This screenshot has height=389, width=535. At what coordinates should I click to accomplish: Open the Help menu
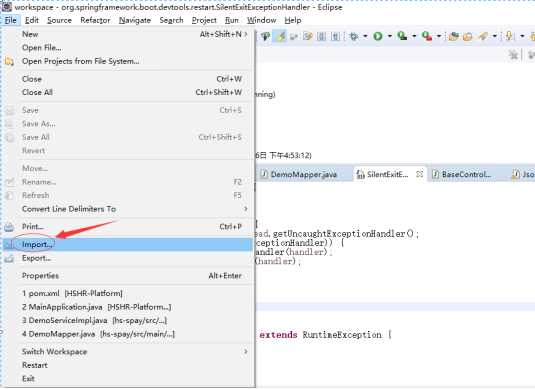coord(293,20)
